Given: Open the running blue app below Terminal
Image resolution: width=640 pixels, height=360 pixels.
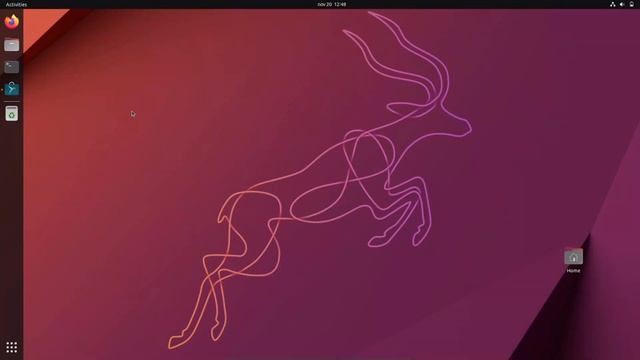Looking at the screenshot, I should pos(11,89).
